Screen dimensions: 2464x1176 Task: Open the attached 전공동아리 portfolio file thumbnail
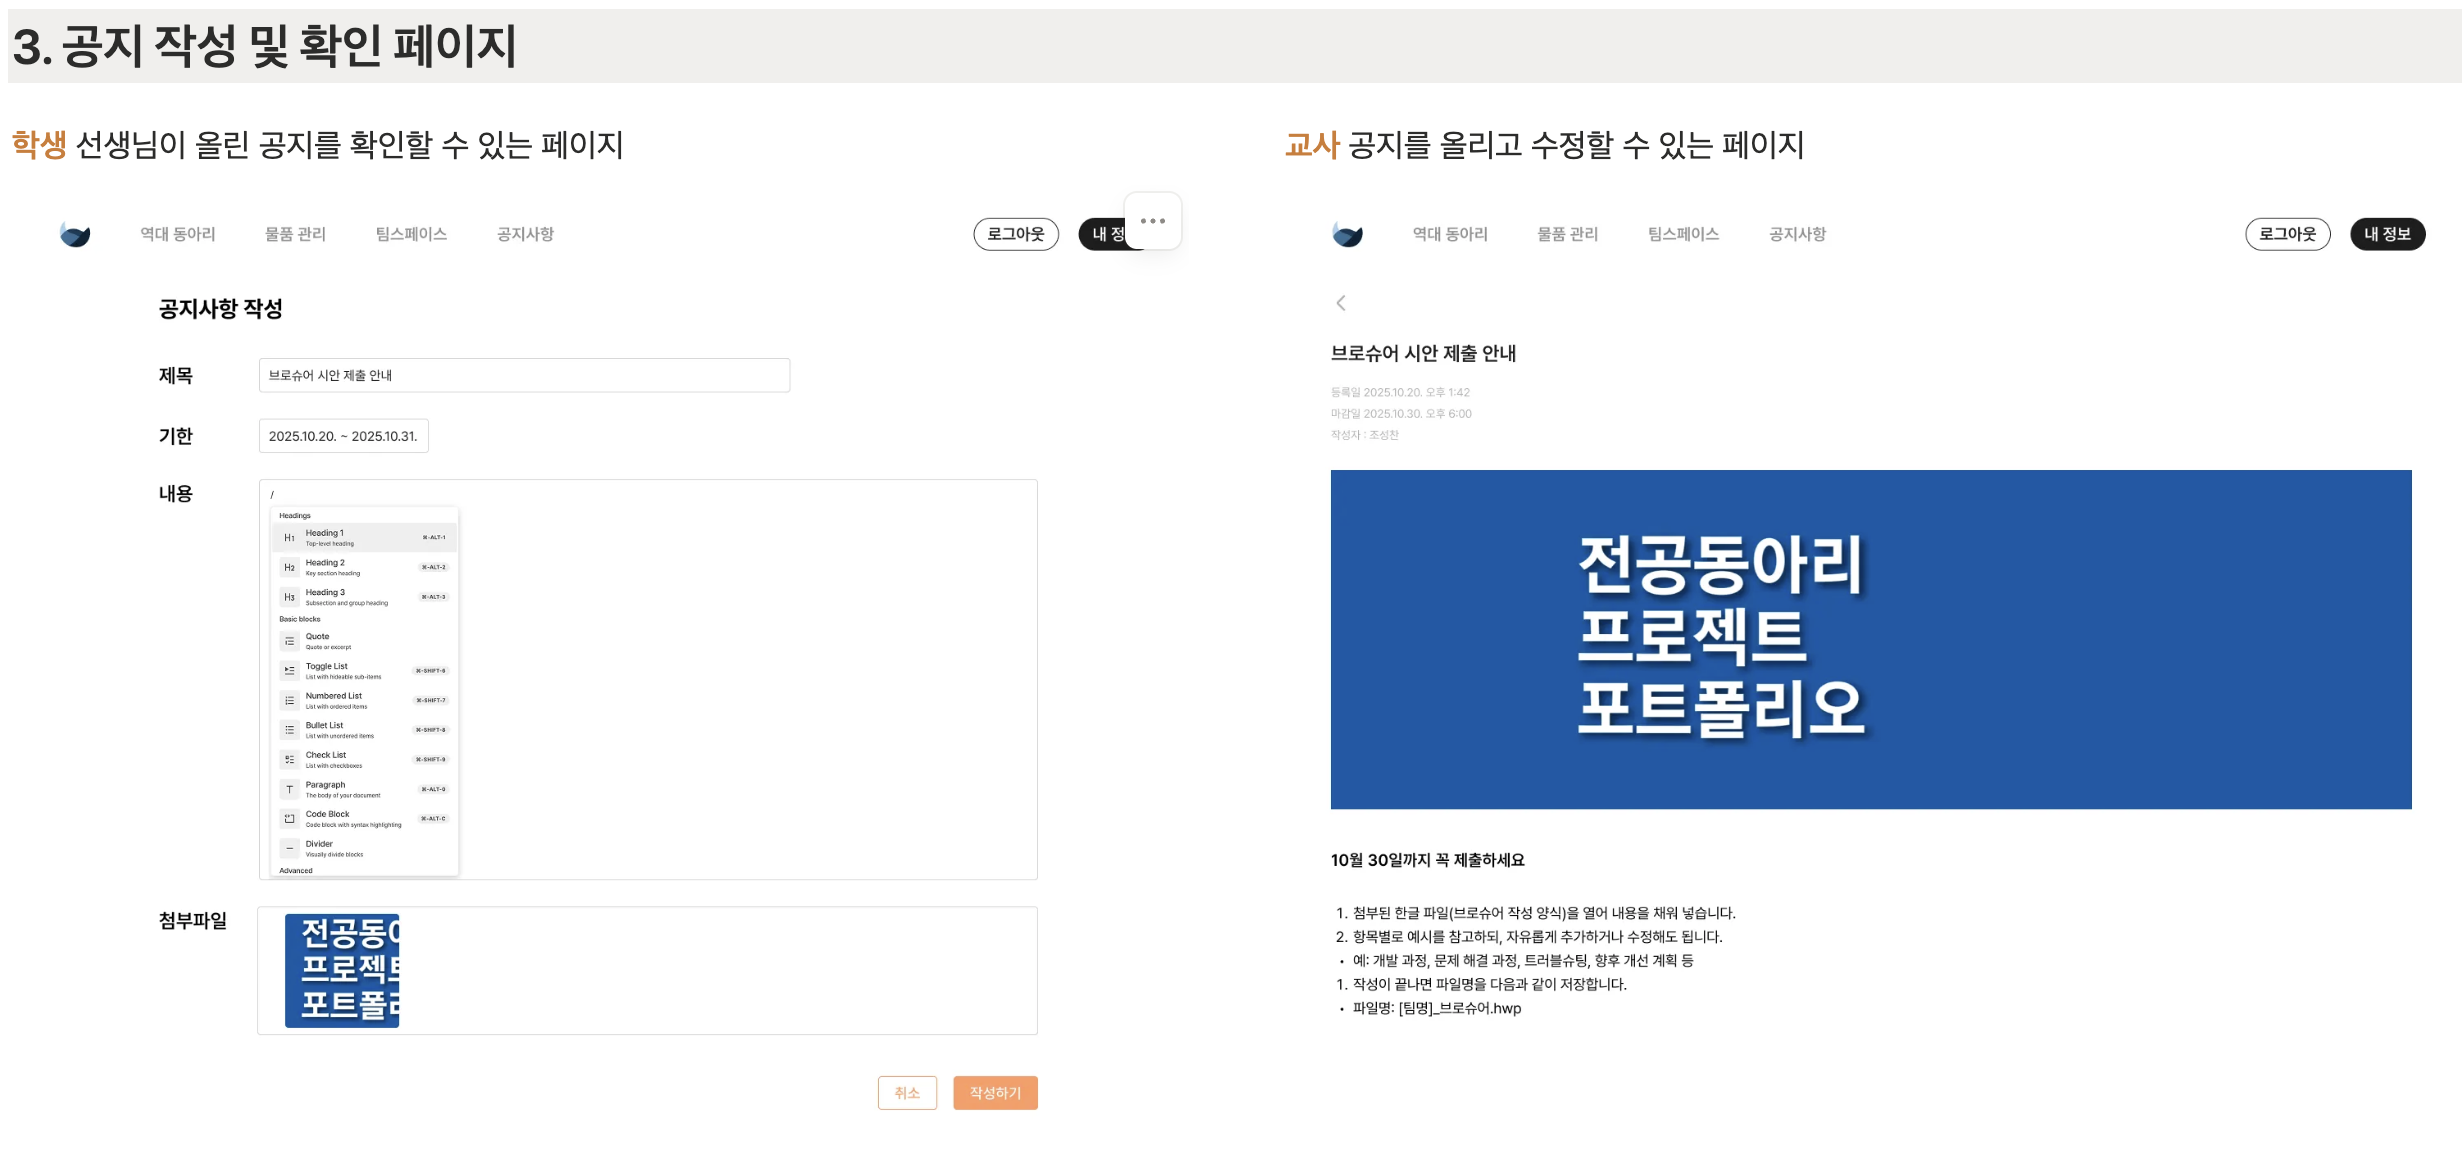click(343, 968)
